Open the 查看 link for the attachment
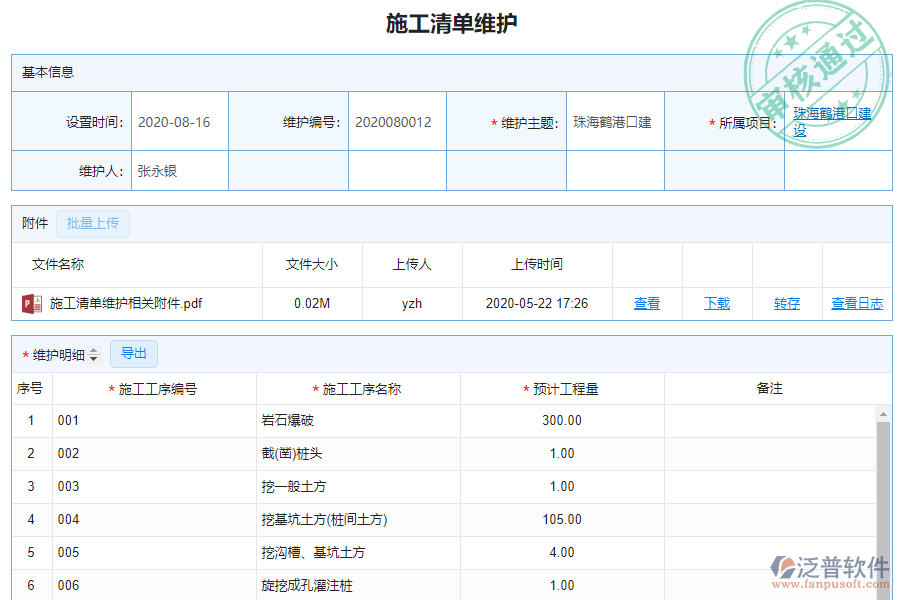Viewport: 900px width, 600px height. click(x=646, y=303)
